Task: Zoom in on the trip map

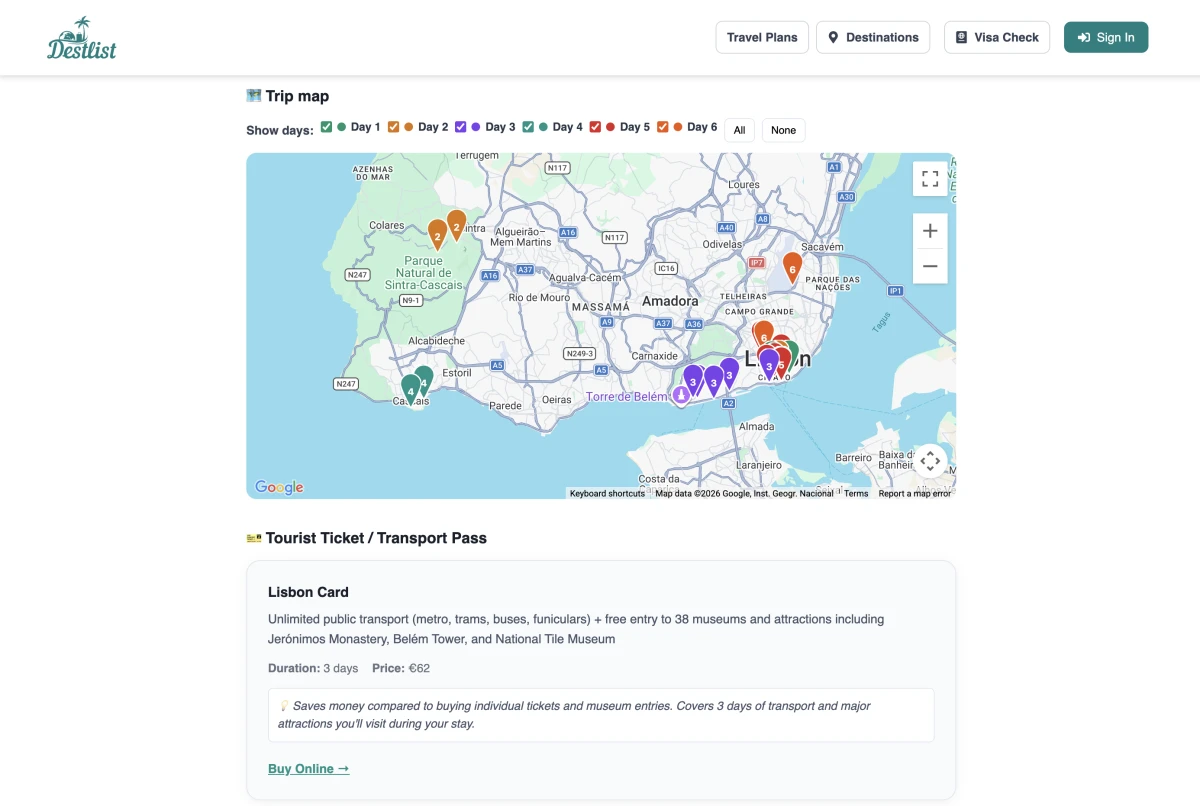Action: 930,231
